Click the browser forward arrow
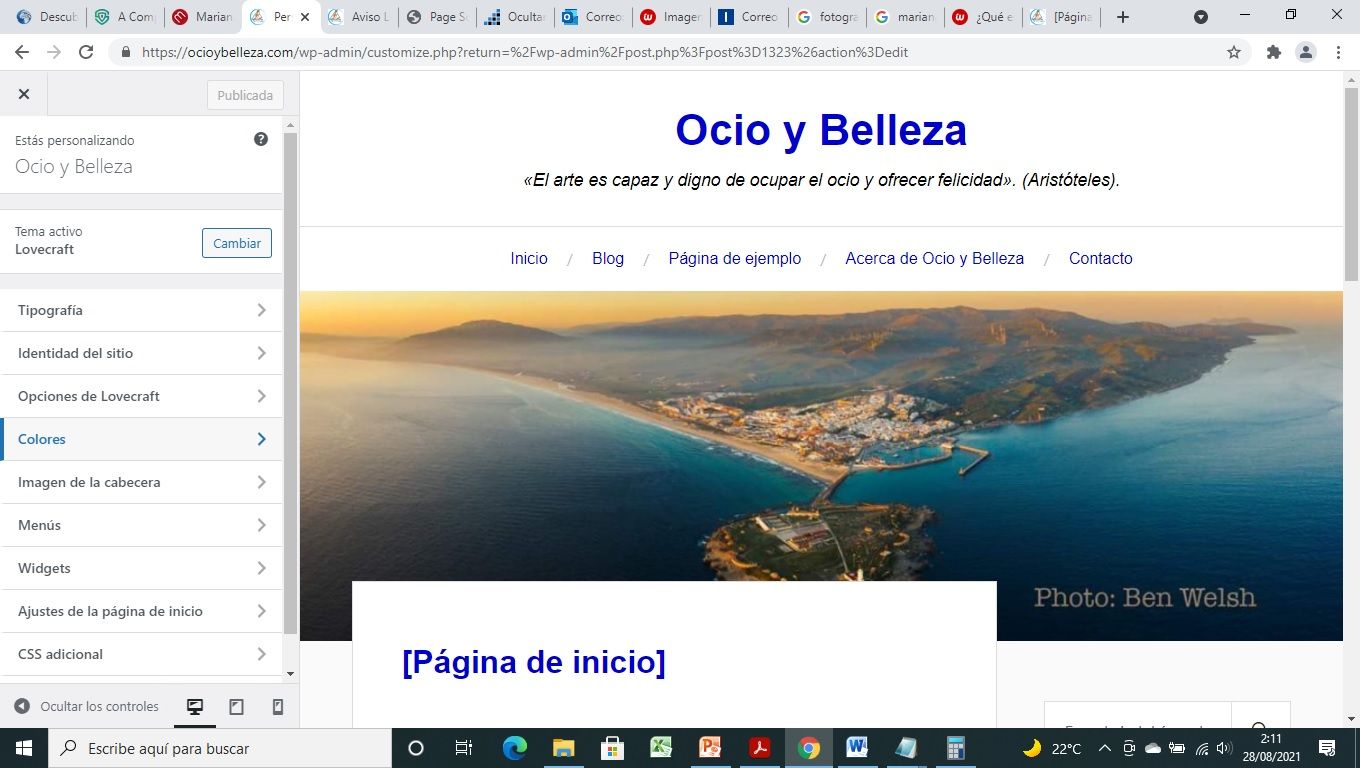This screenshot has width=1360, height=768. coord(54,52)
